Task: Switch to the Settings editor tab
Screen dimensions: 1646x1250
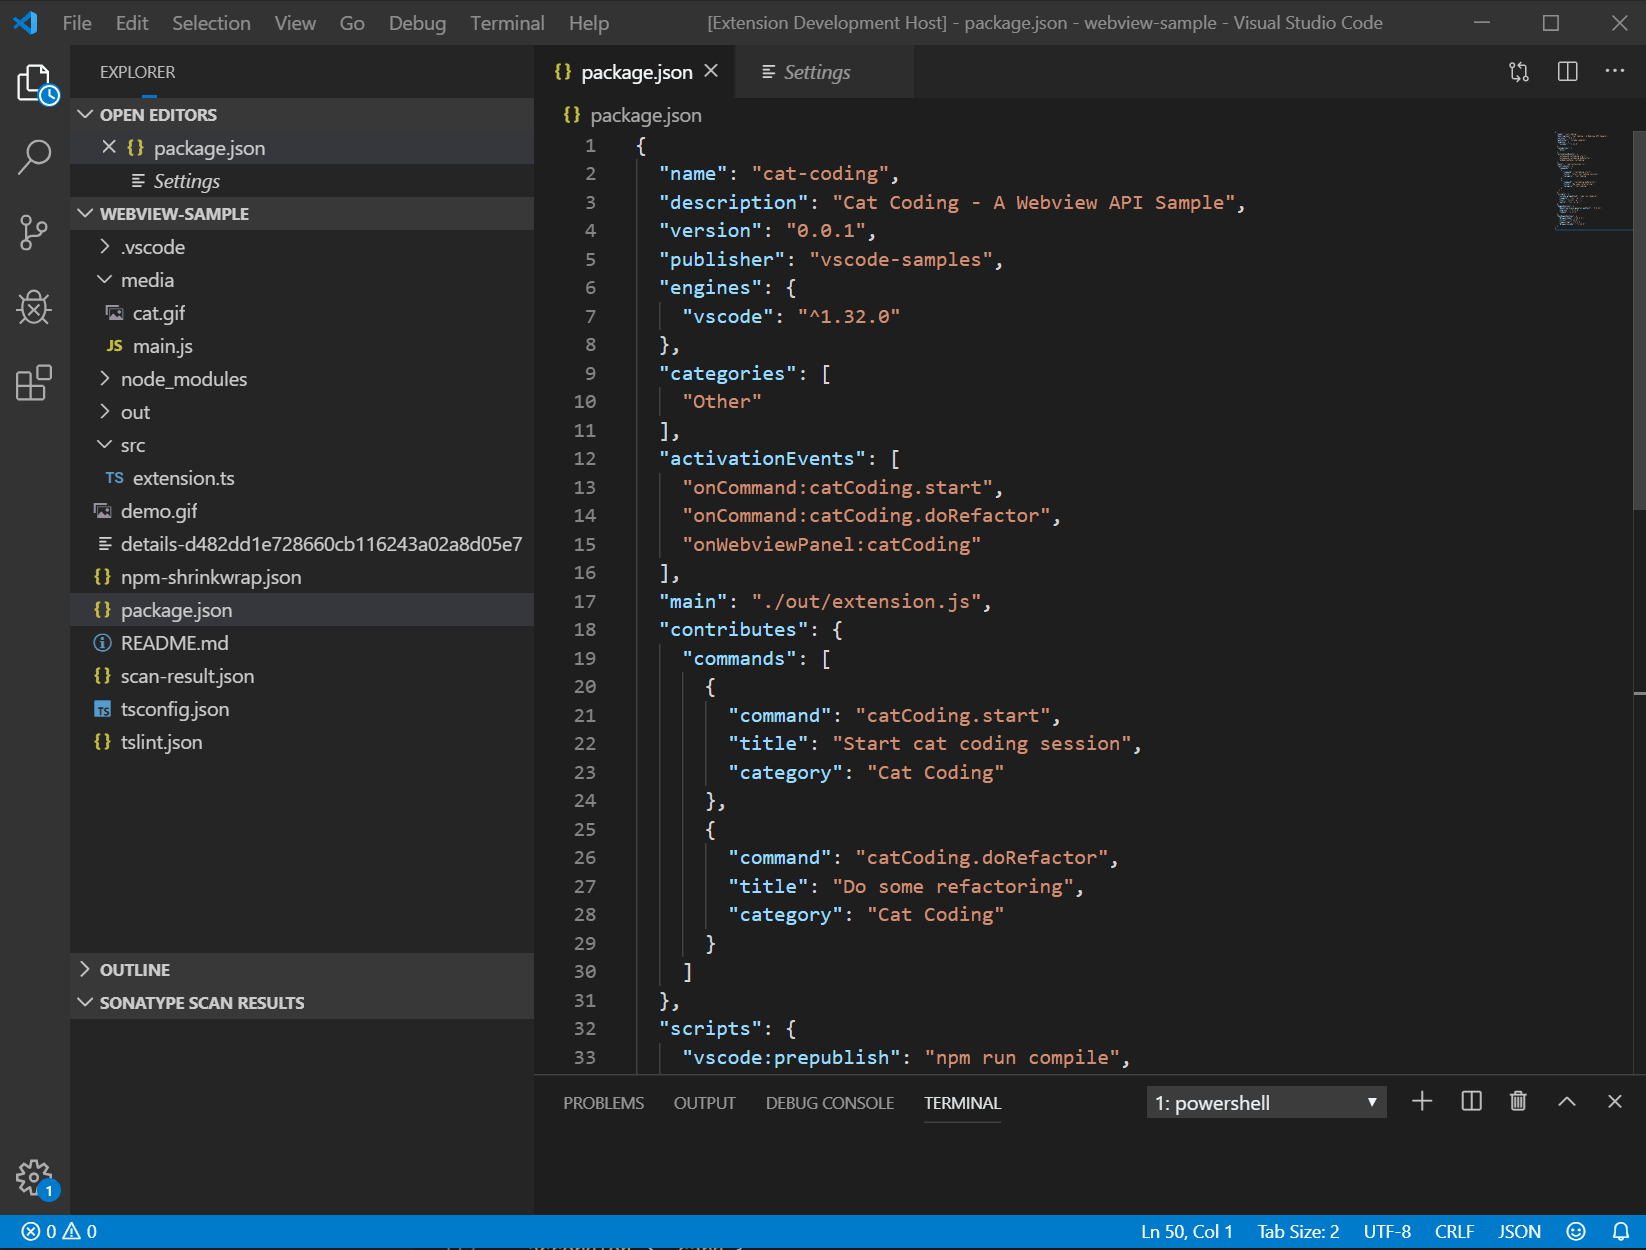Action: [816, 72]
